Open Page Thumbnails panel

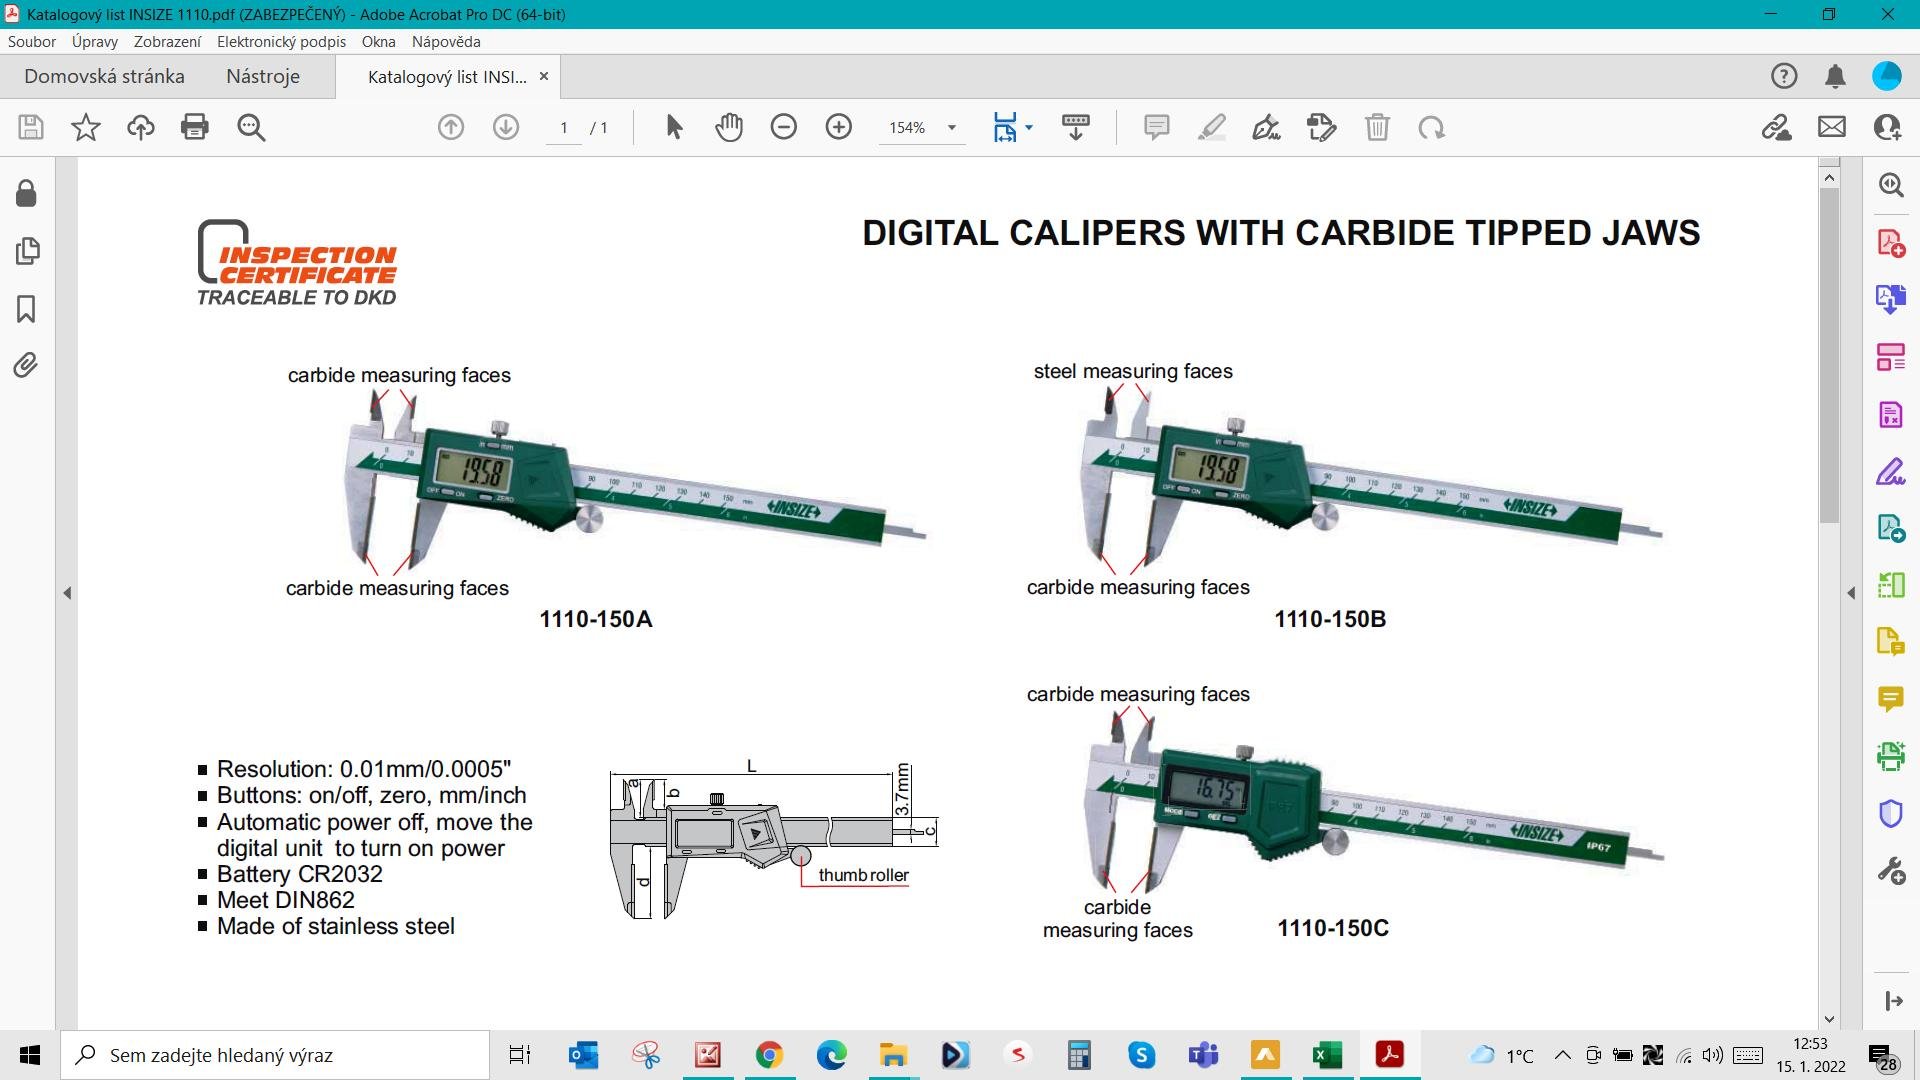point(27,250)
